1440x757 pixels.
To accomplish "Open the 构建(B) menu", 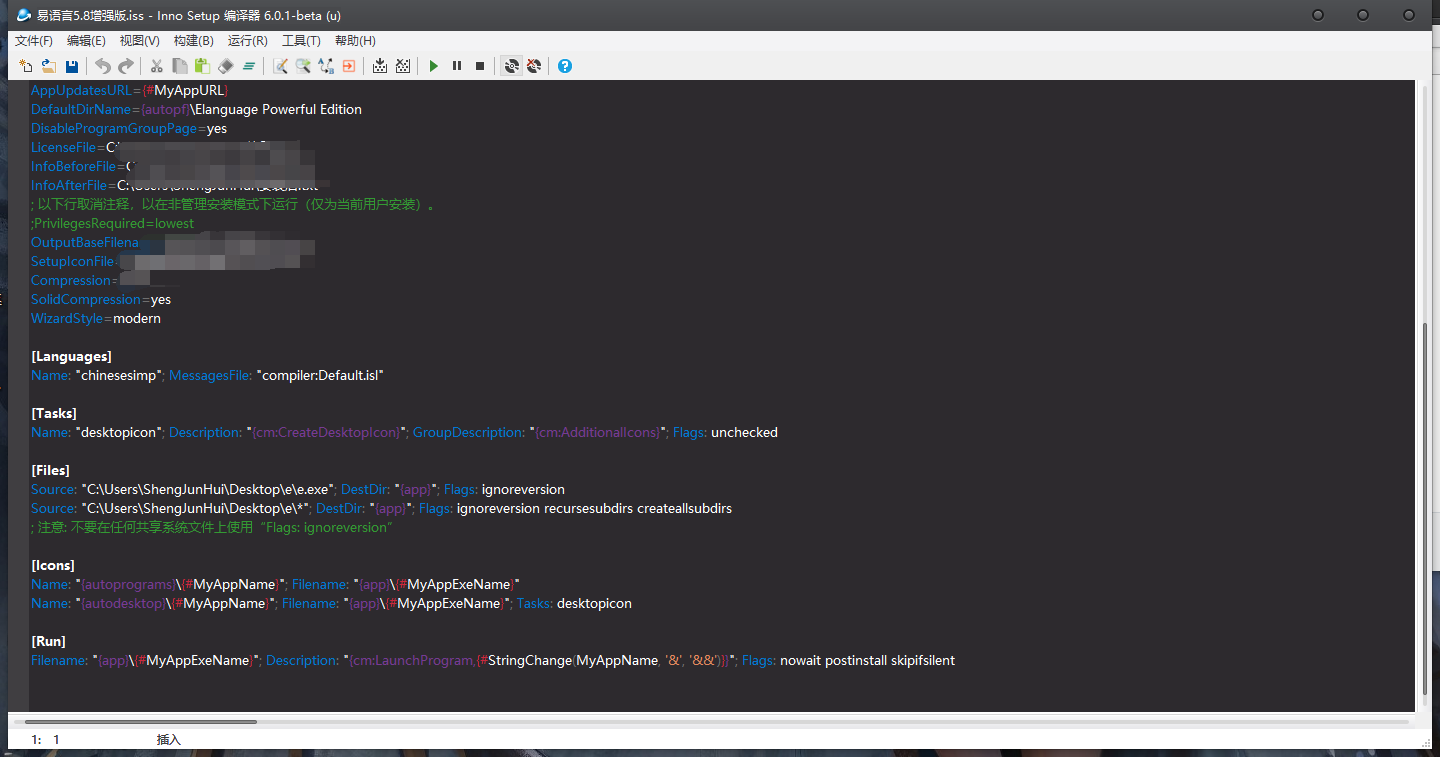I will pos(193,41).
